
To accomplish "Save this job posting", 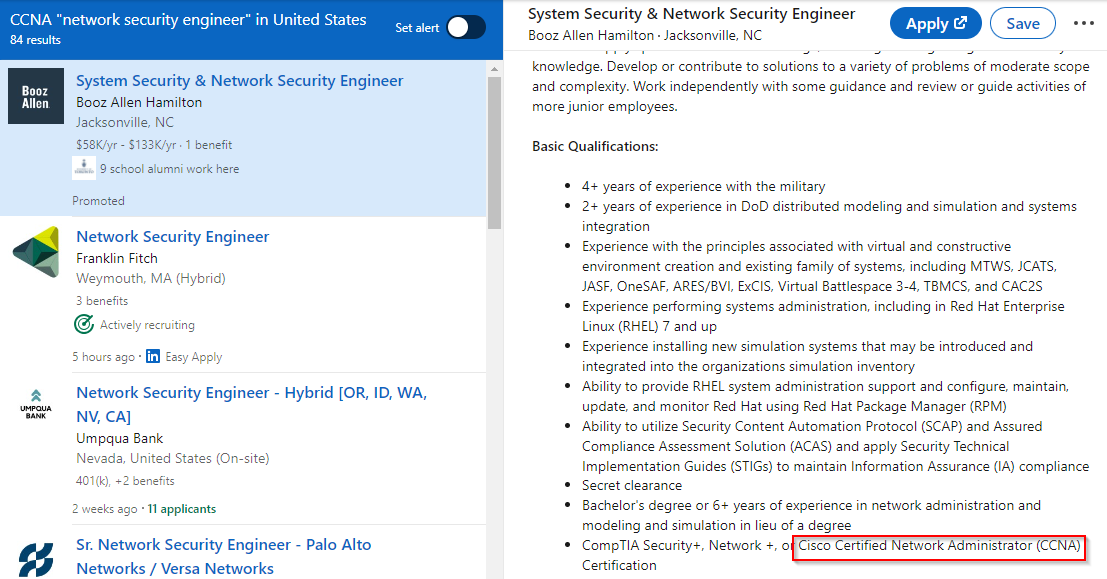I will 1022,24.
